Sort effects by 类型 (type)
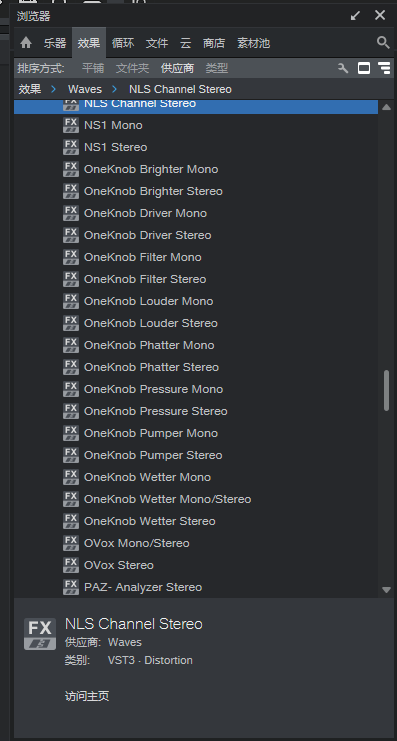Viewport: 397px width, 741px height. coord(216,69)
